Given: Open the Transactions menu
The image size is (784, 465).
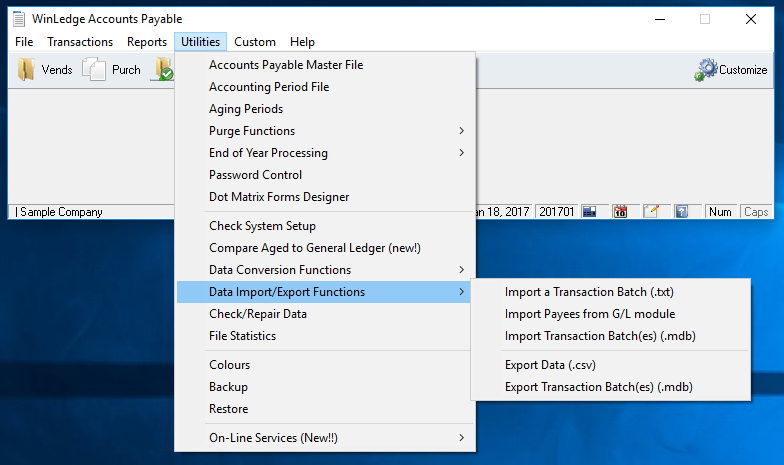Looking at the screenshot, I should [80, 42].
